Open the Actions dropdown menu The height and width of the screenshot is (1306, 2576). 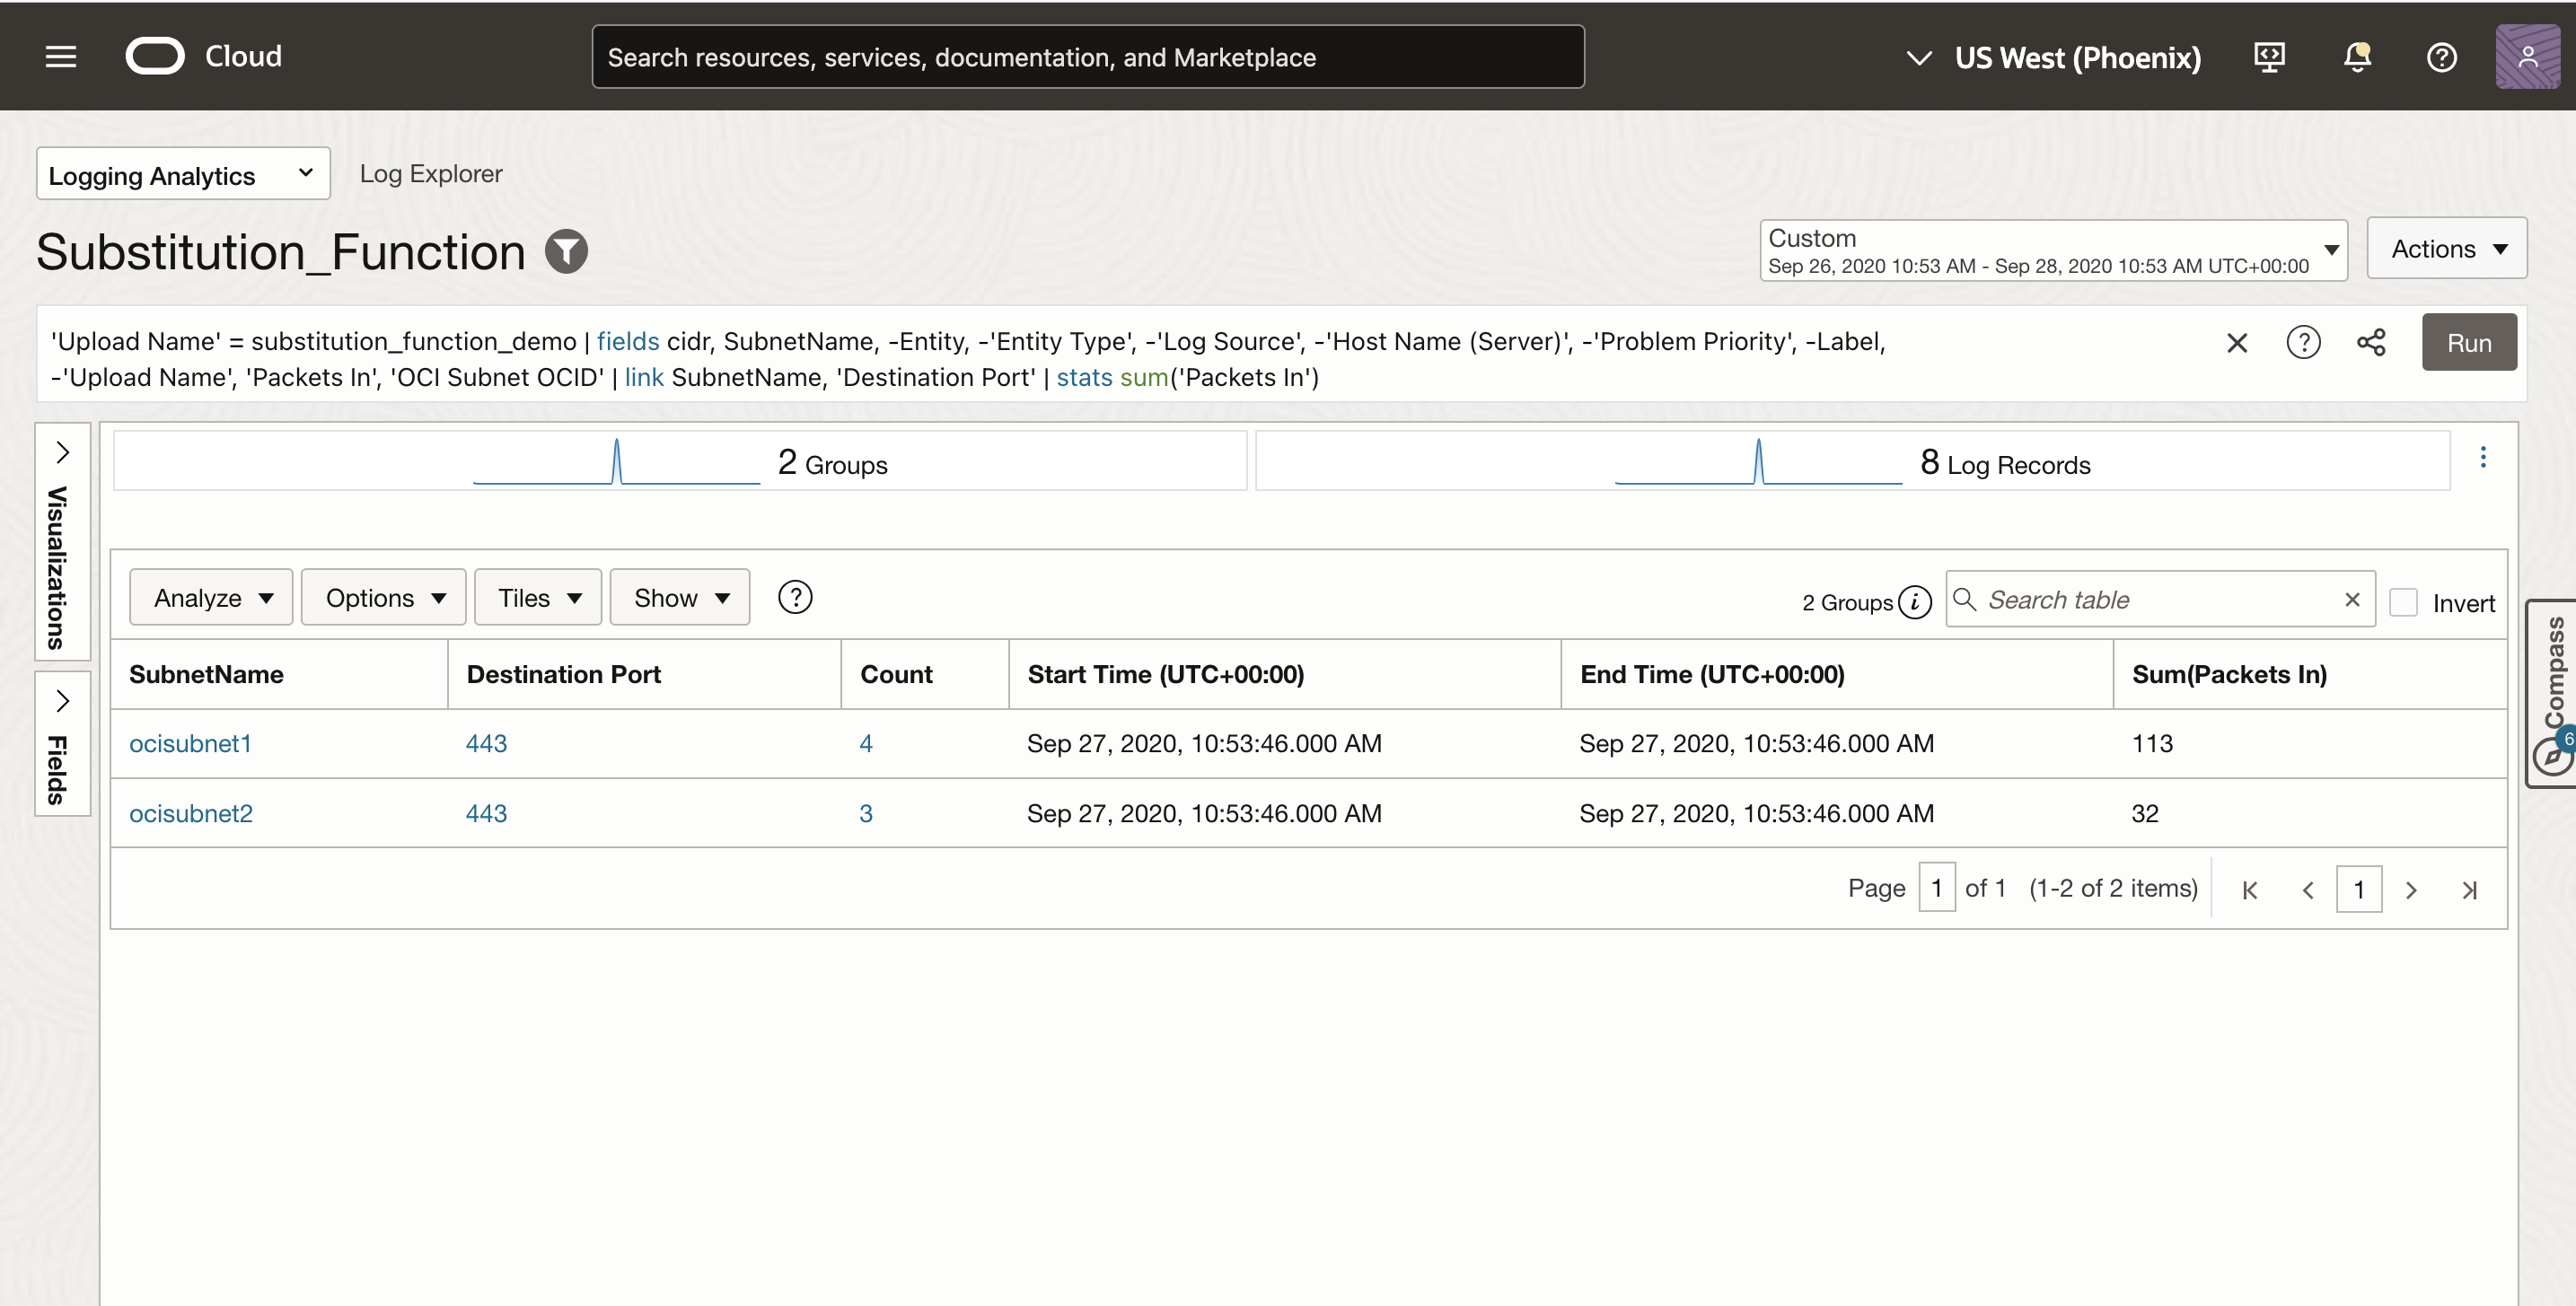(x=2447, y=249)
